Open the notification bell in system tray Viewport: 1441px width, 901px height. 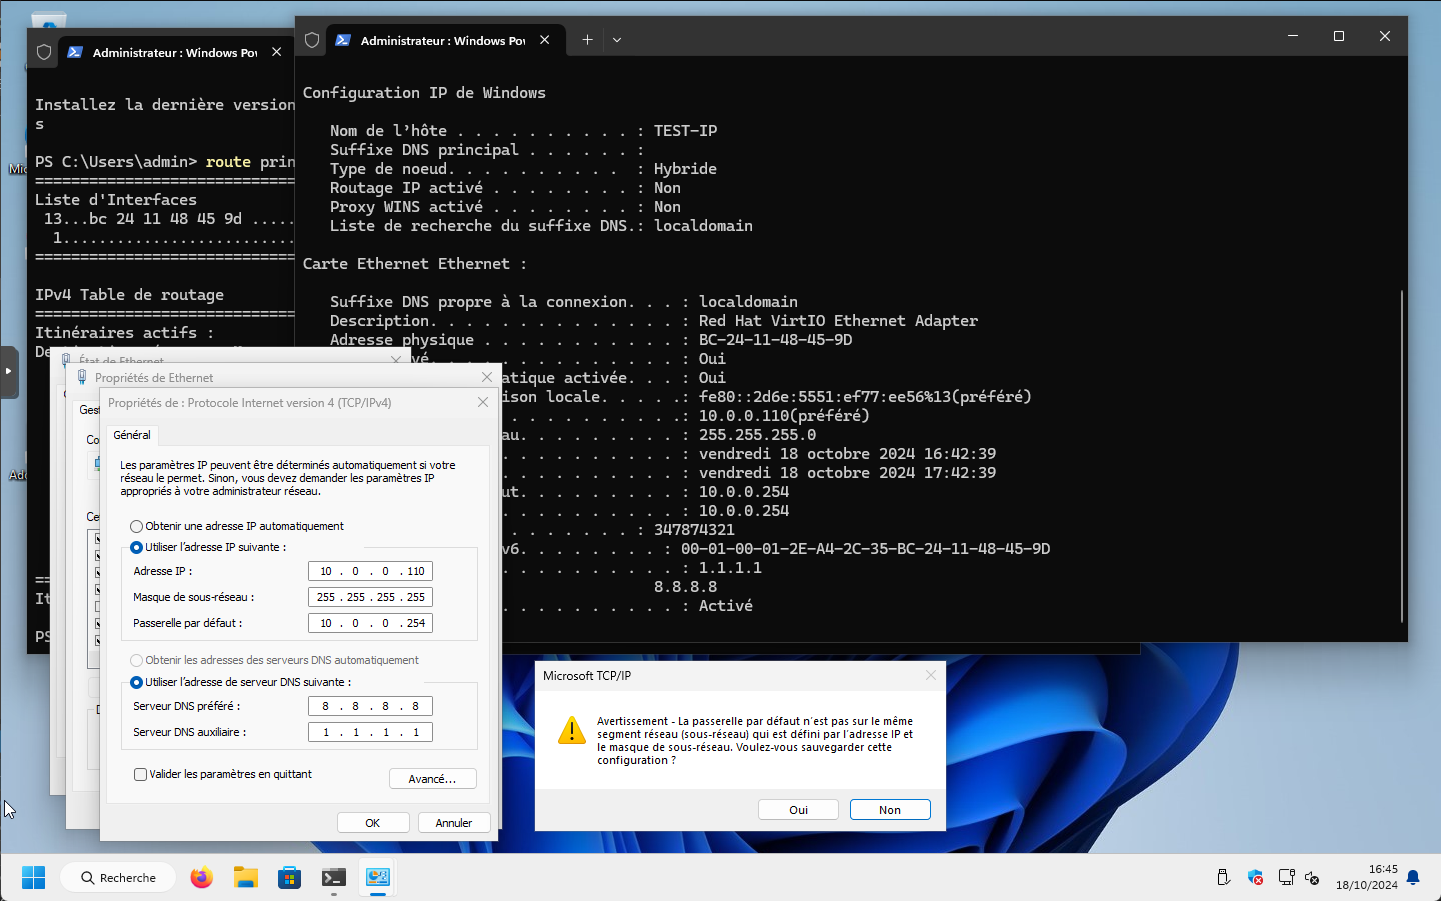[x=1413, y=877]
